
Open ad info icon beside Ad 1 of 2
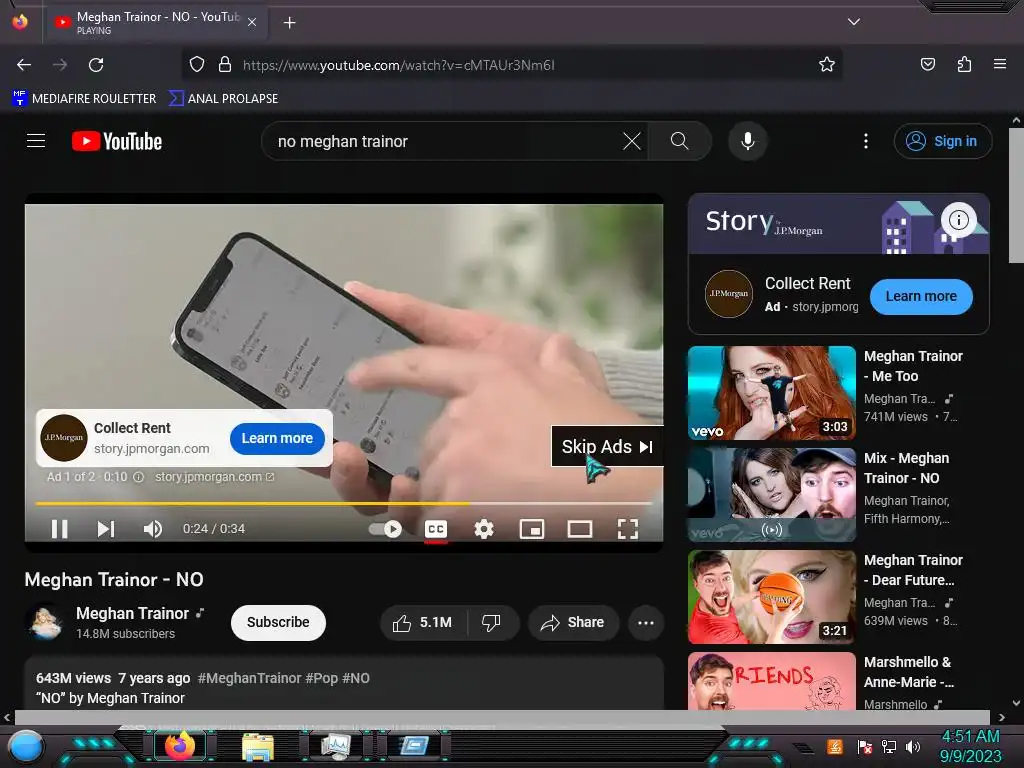138,477
